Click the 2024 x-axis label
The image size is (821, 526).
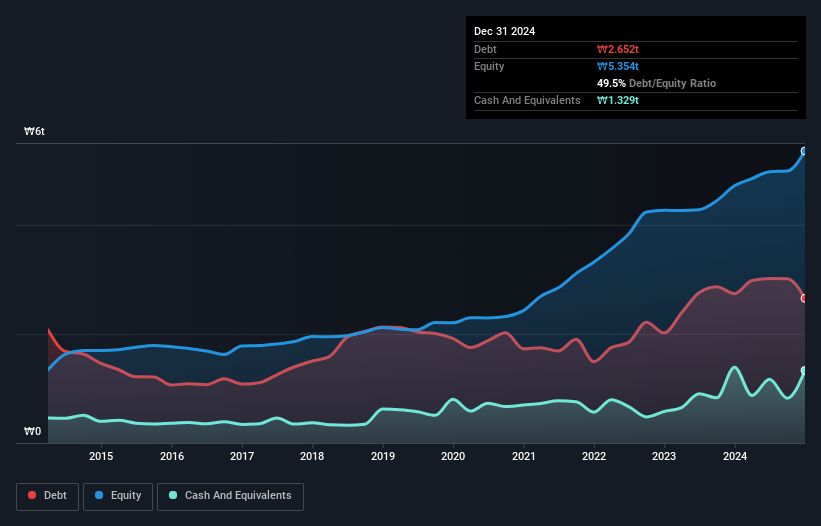click(735, 456)
